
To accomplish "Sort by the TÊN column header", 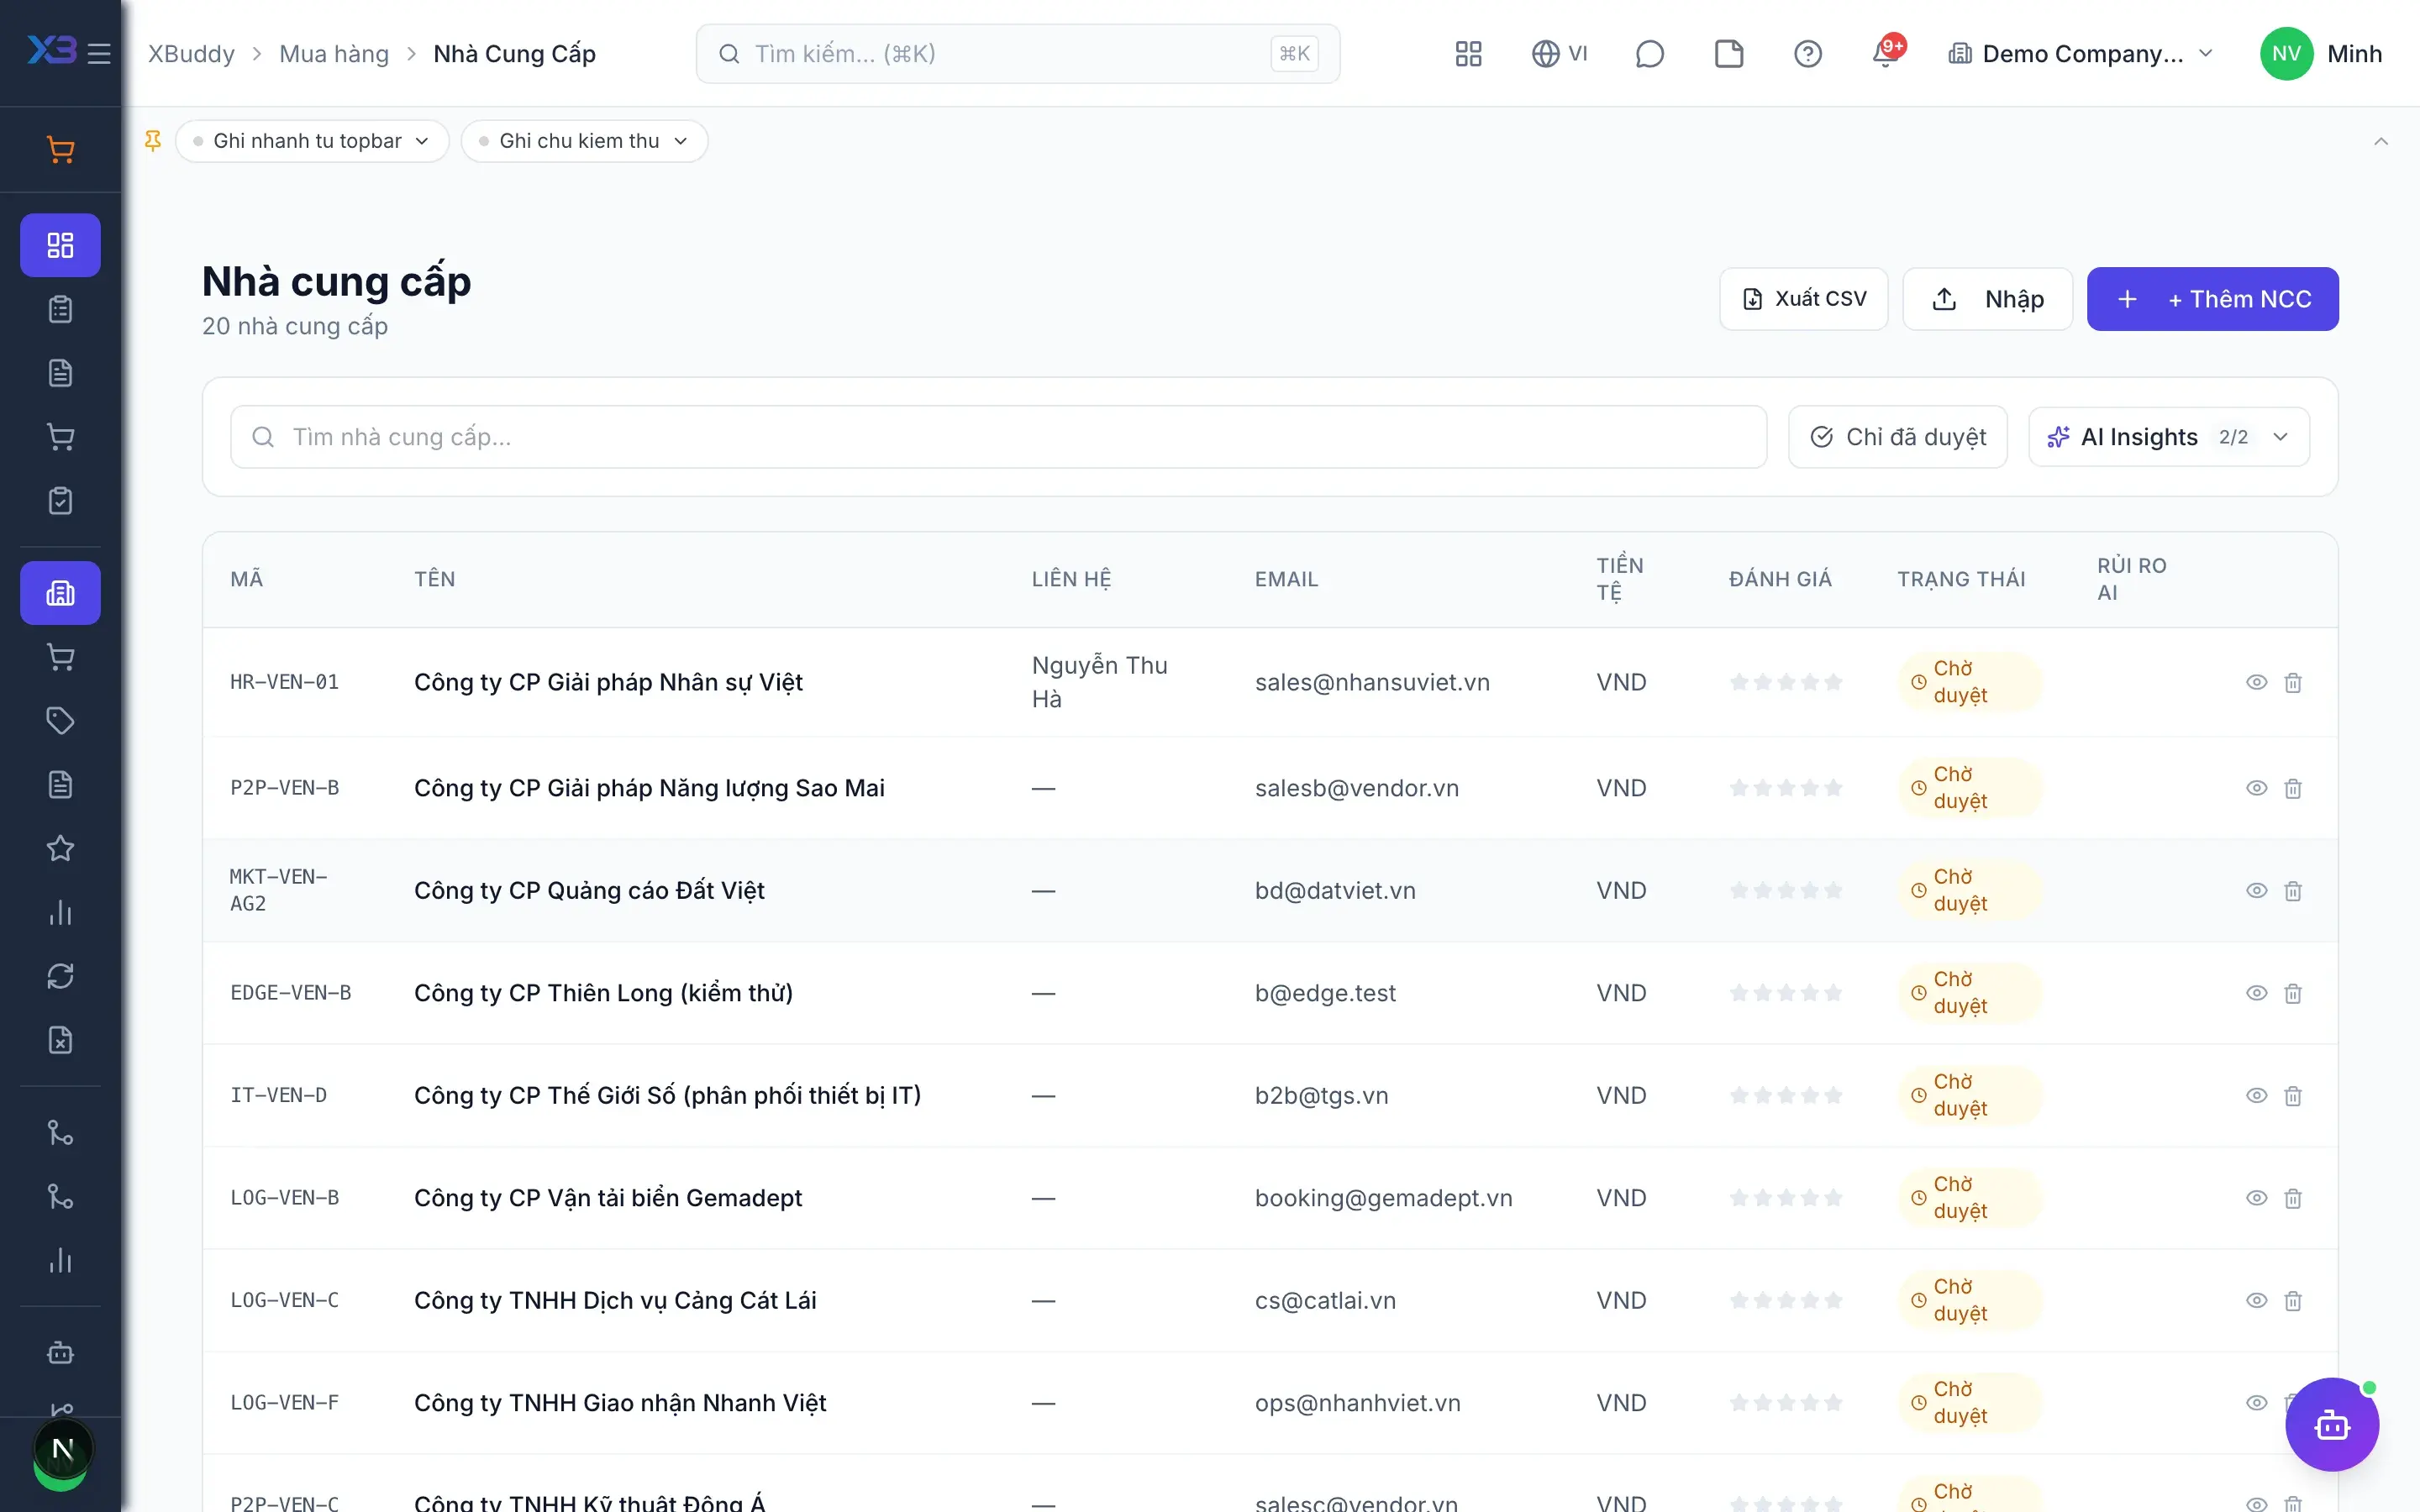I will [434, 579].
